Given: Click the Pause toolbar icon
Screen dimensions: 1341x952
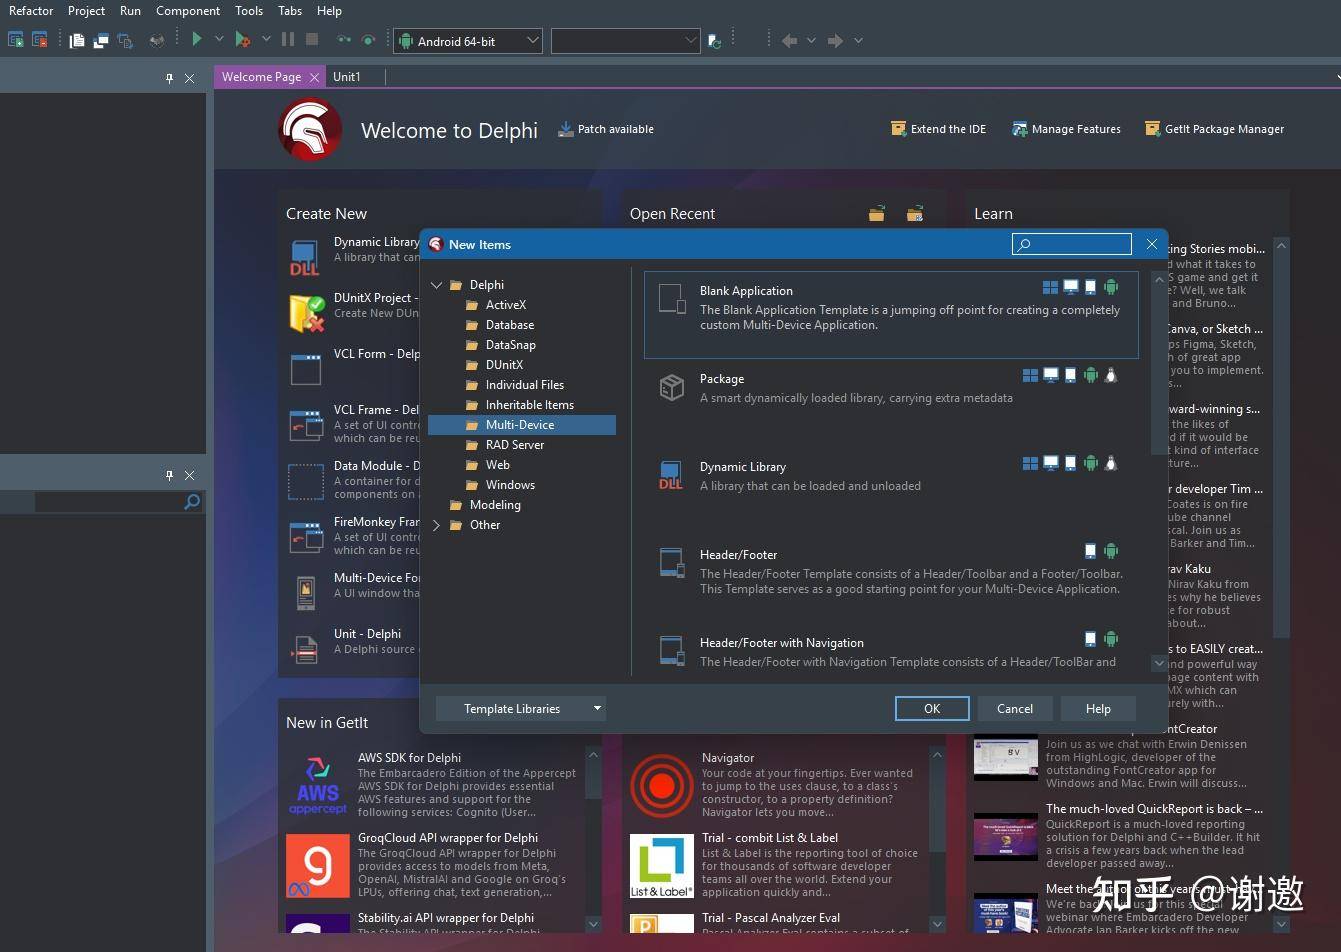Looking at the screenshot, I should point(288,39).
